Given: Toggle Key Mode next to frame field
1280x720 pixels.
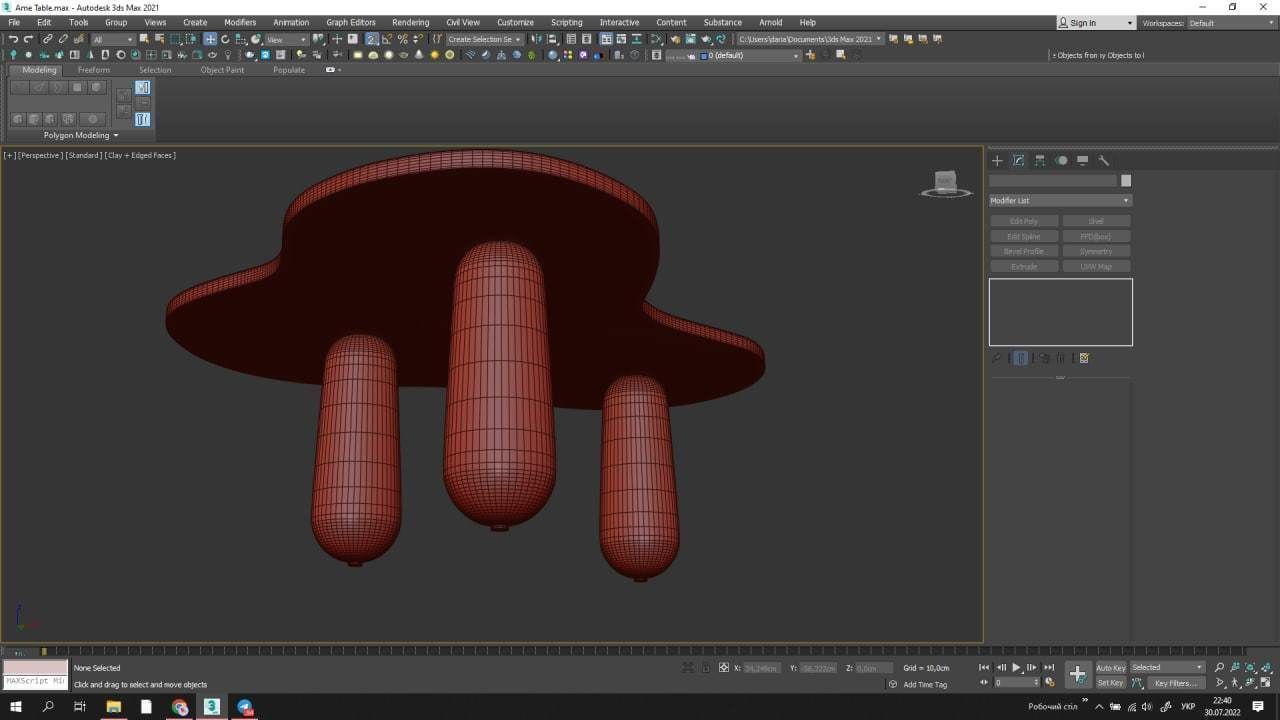Looking at the screenshot, I should pos(986,682).
